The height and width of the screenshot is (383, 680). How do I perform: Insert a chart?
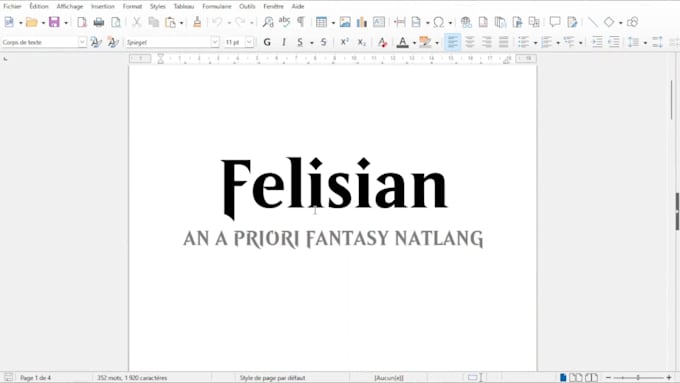click(362, 22)
